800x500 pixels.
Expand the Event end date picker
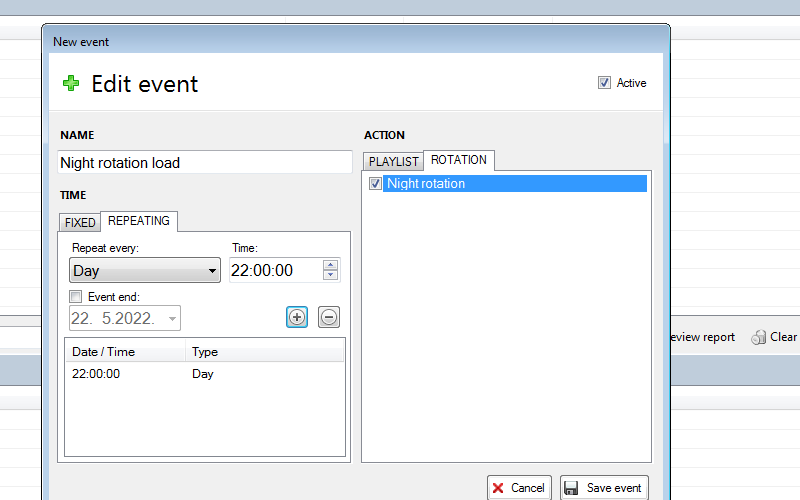(x=173, y=319)
